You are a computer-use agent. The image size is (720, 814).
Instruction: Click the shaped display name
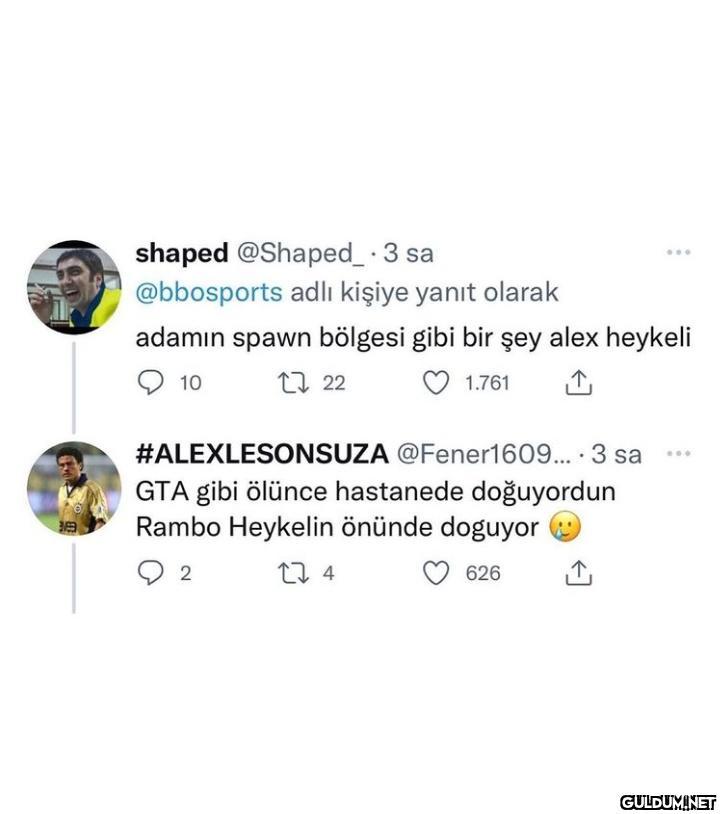coord(182,253)
